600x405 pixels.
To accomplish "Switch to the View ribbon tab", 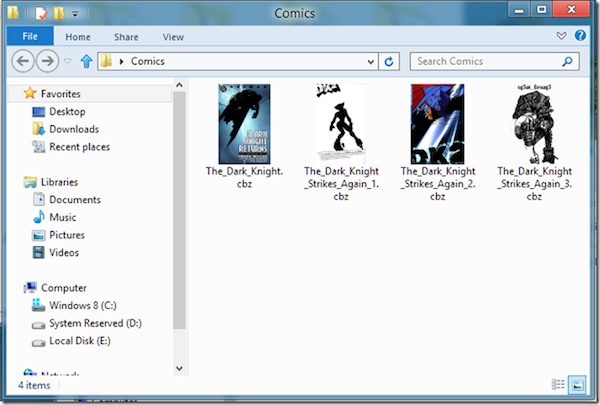I will click(173, 37).
